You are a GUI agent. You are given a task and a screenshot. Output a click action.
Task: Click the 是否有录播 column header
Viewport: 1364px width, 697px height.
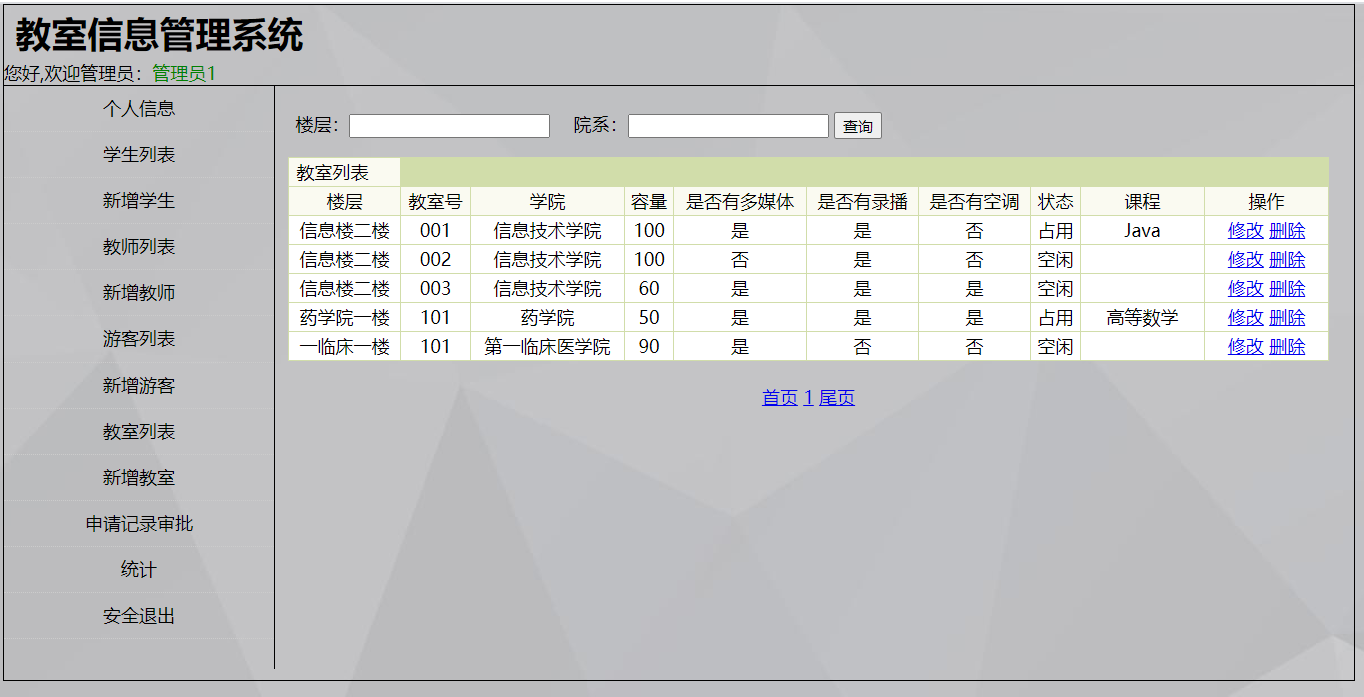[862, 202]
